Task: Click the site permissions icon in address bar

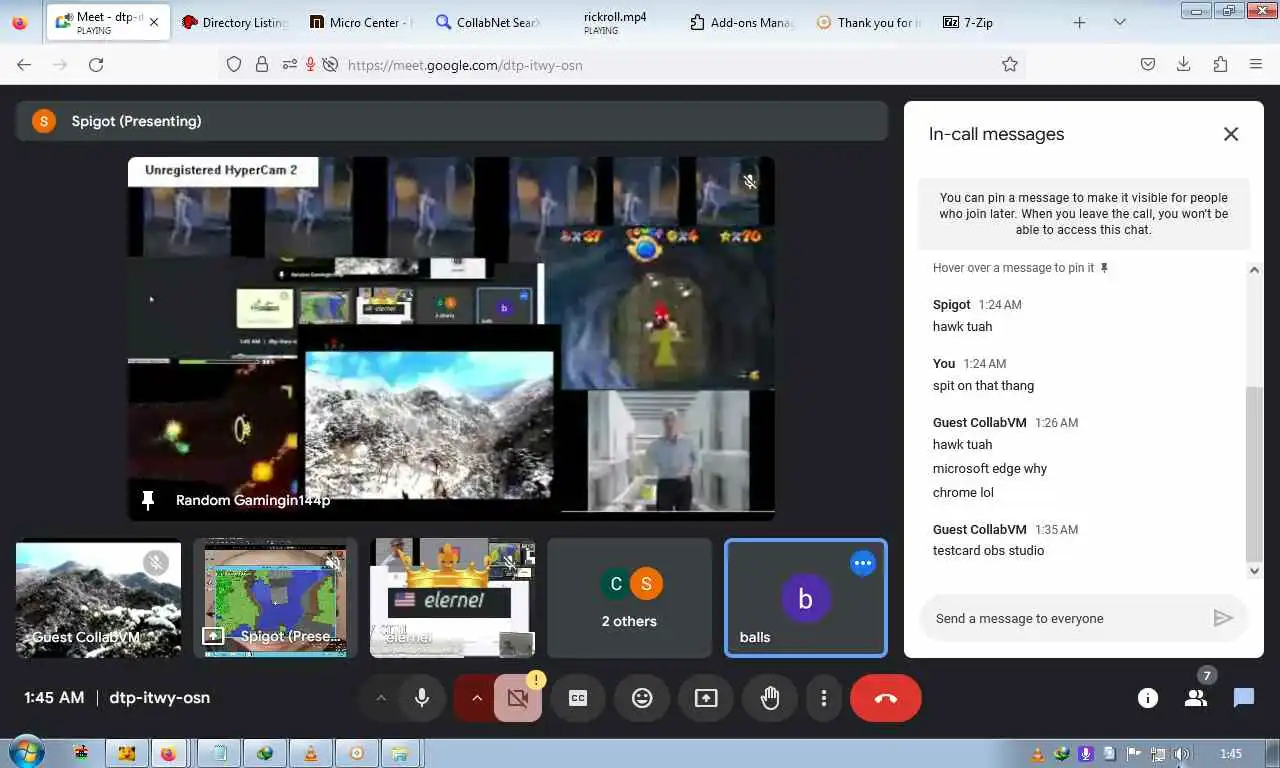Action: pos(289,65)
